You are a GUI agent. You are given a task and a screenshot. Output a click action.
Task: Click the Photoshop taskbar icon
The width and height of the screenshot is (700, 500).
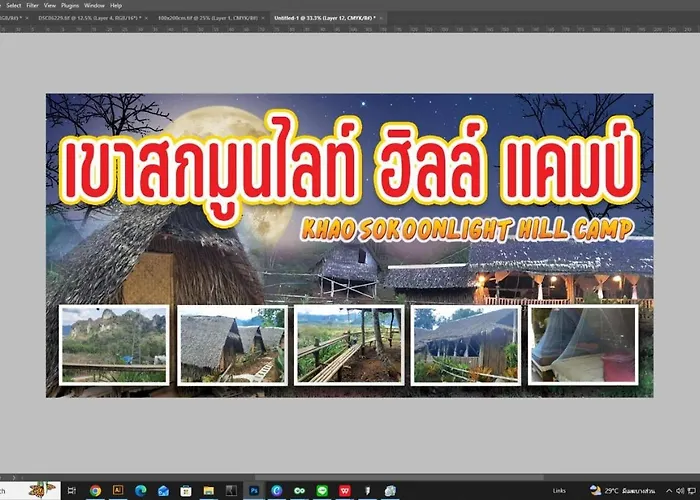pos(254,491)
